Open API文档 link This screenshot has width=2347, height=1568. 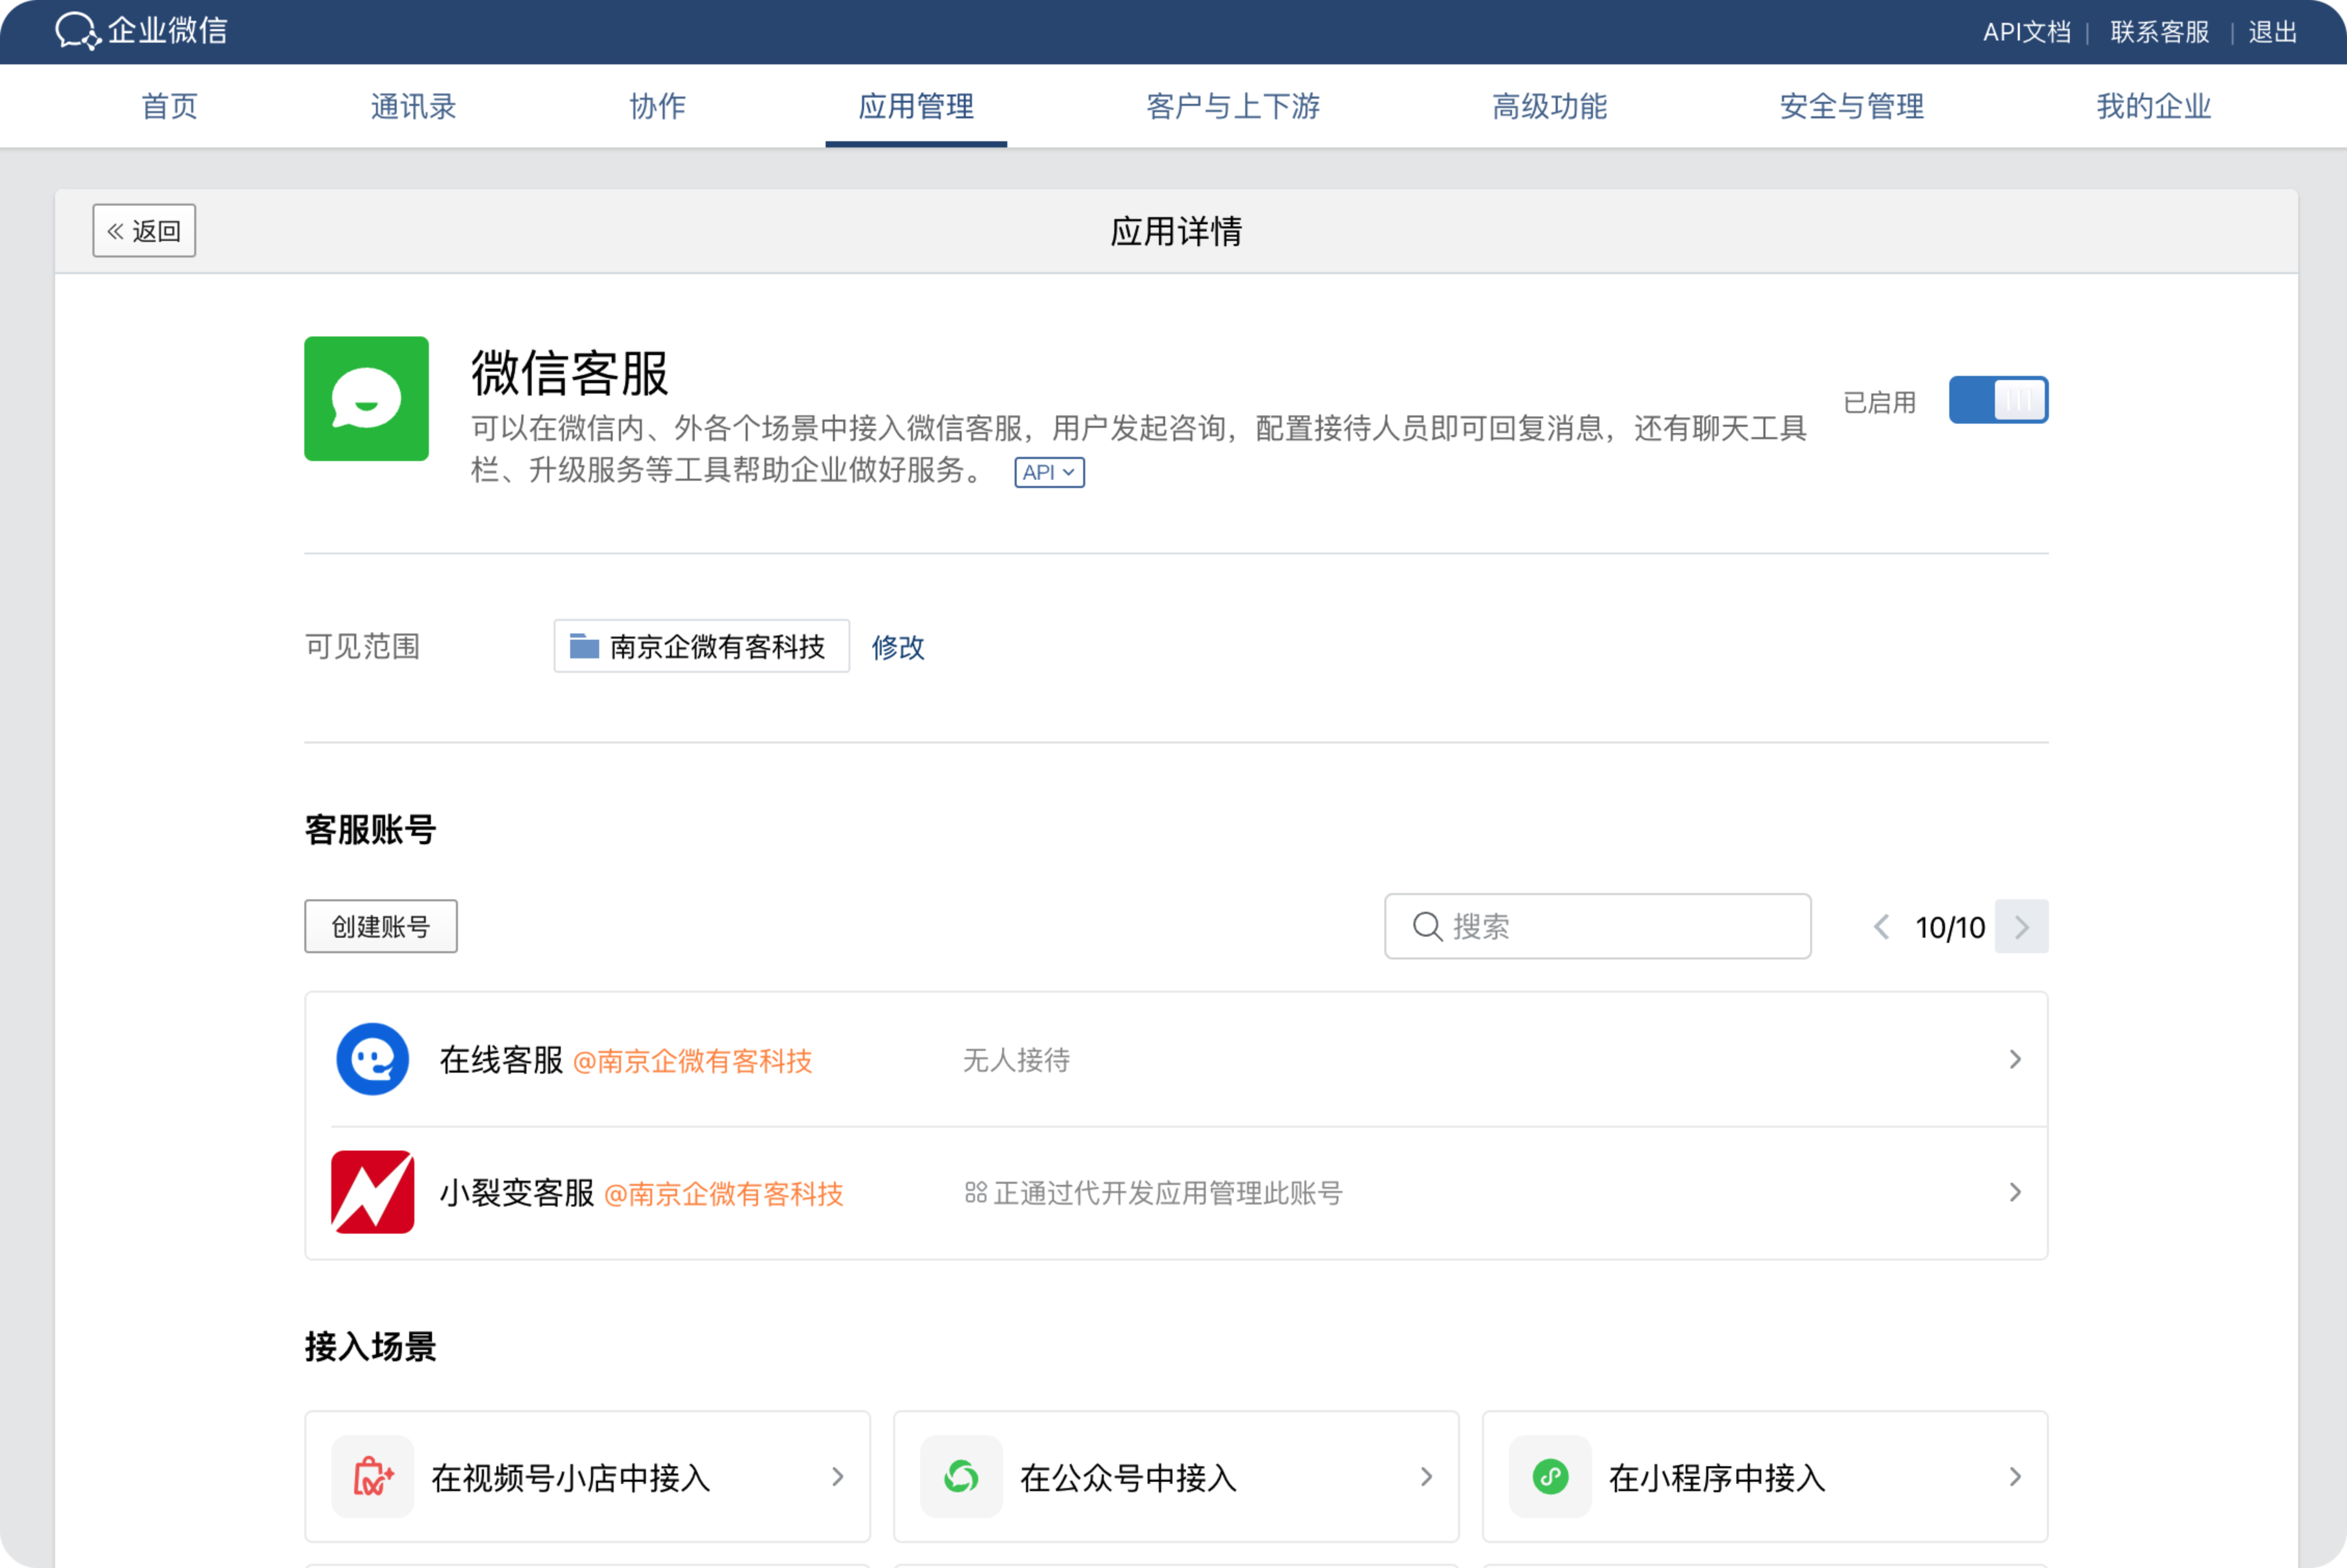(x=2027, y=32)
